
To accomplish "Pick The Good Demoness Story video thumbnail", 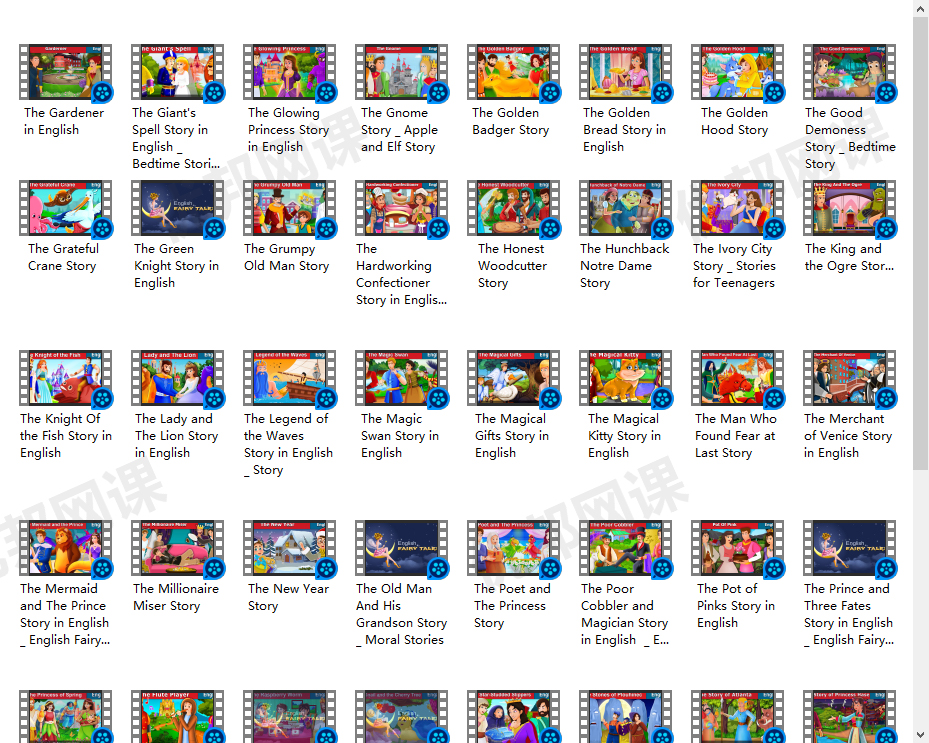I will (849, 72).
